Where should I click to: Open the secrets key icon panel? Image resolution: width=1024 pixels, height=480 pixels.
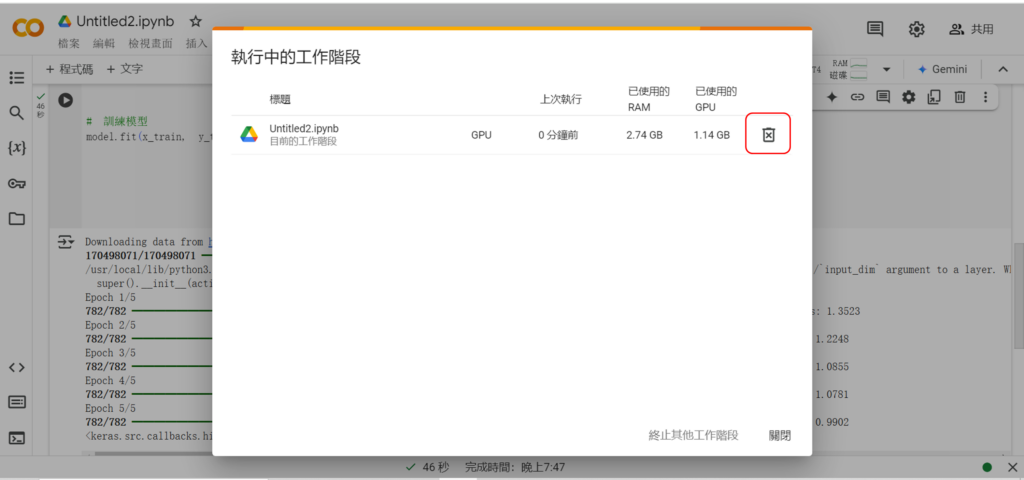point(17,183)
